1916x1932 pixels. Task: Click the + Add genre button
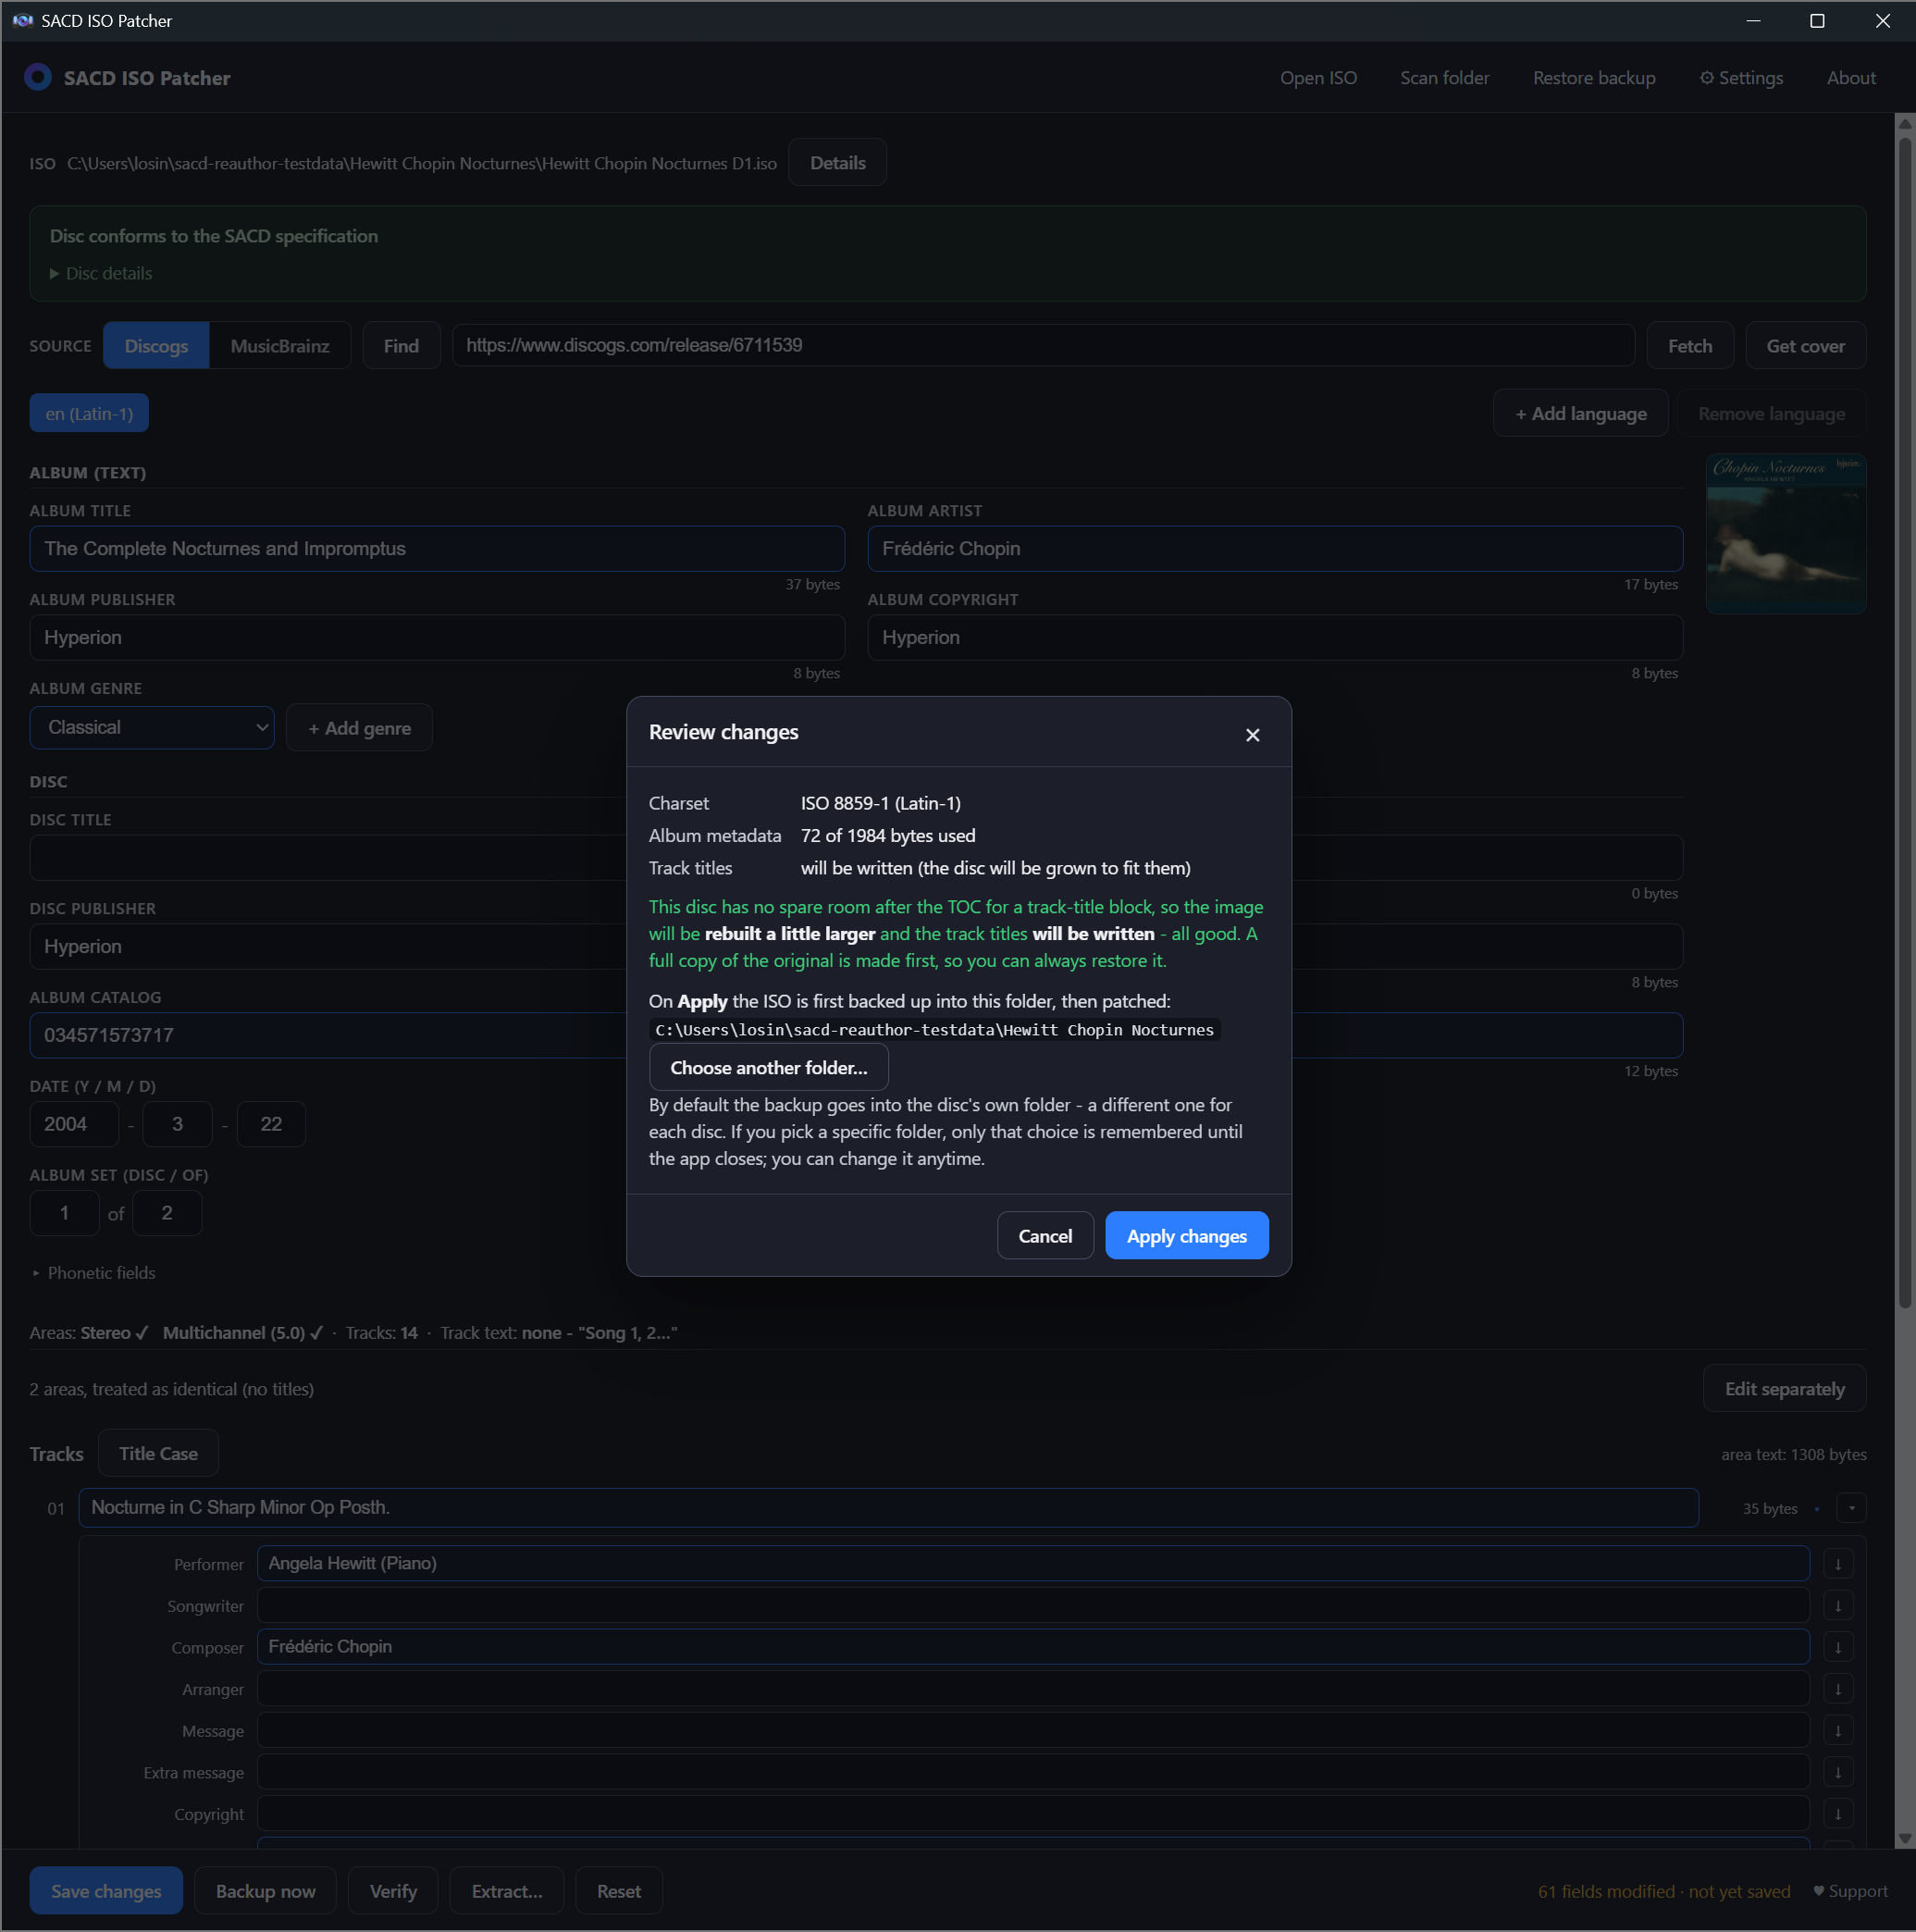359,728
